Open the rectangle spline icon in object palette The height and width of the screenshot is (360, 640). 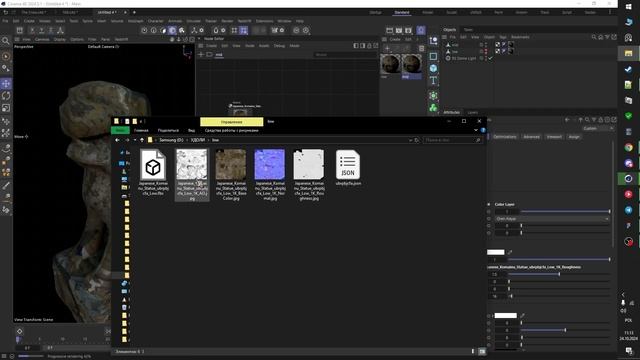coord(433,56)
